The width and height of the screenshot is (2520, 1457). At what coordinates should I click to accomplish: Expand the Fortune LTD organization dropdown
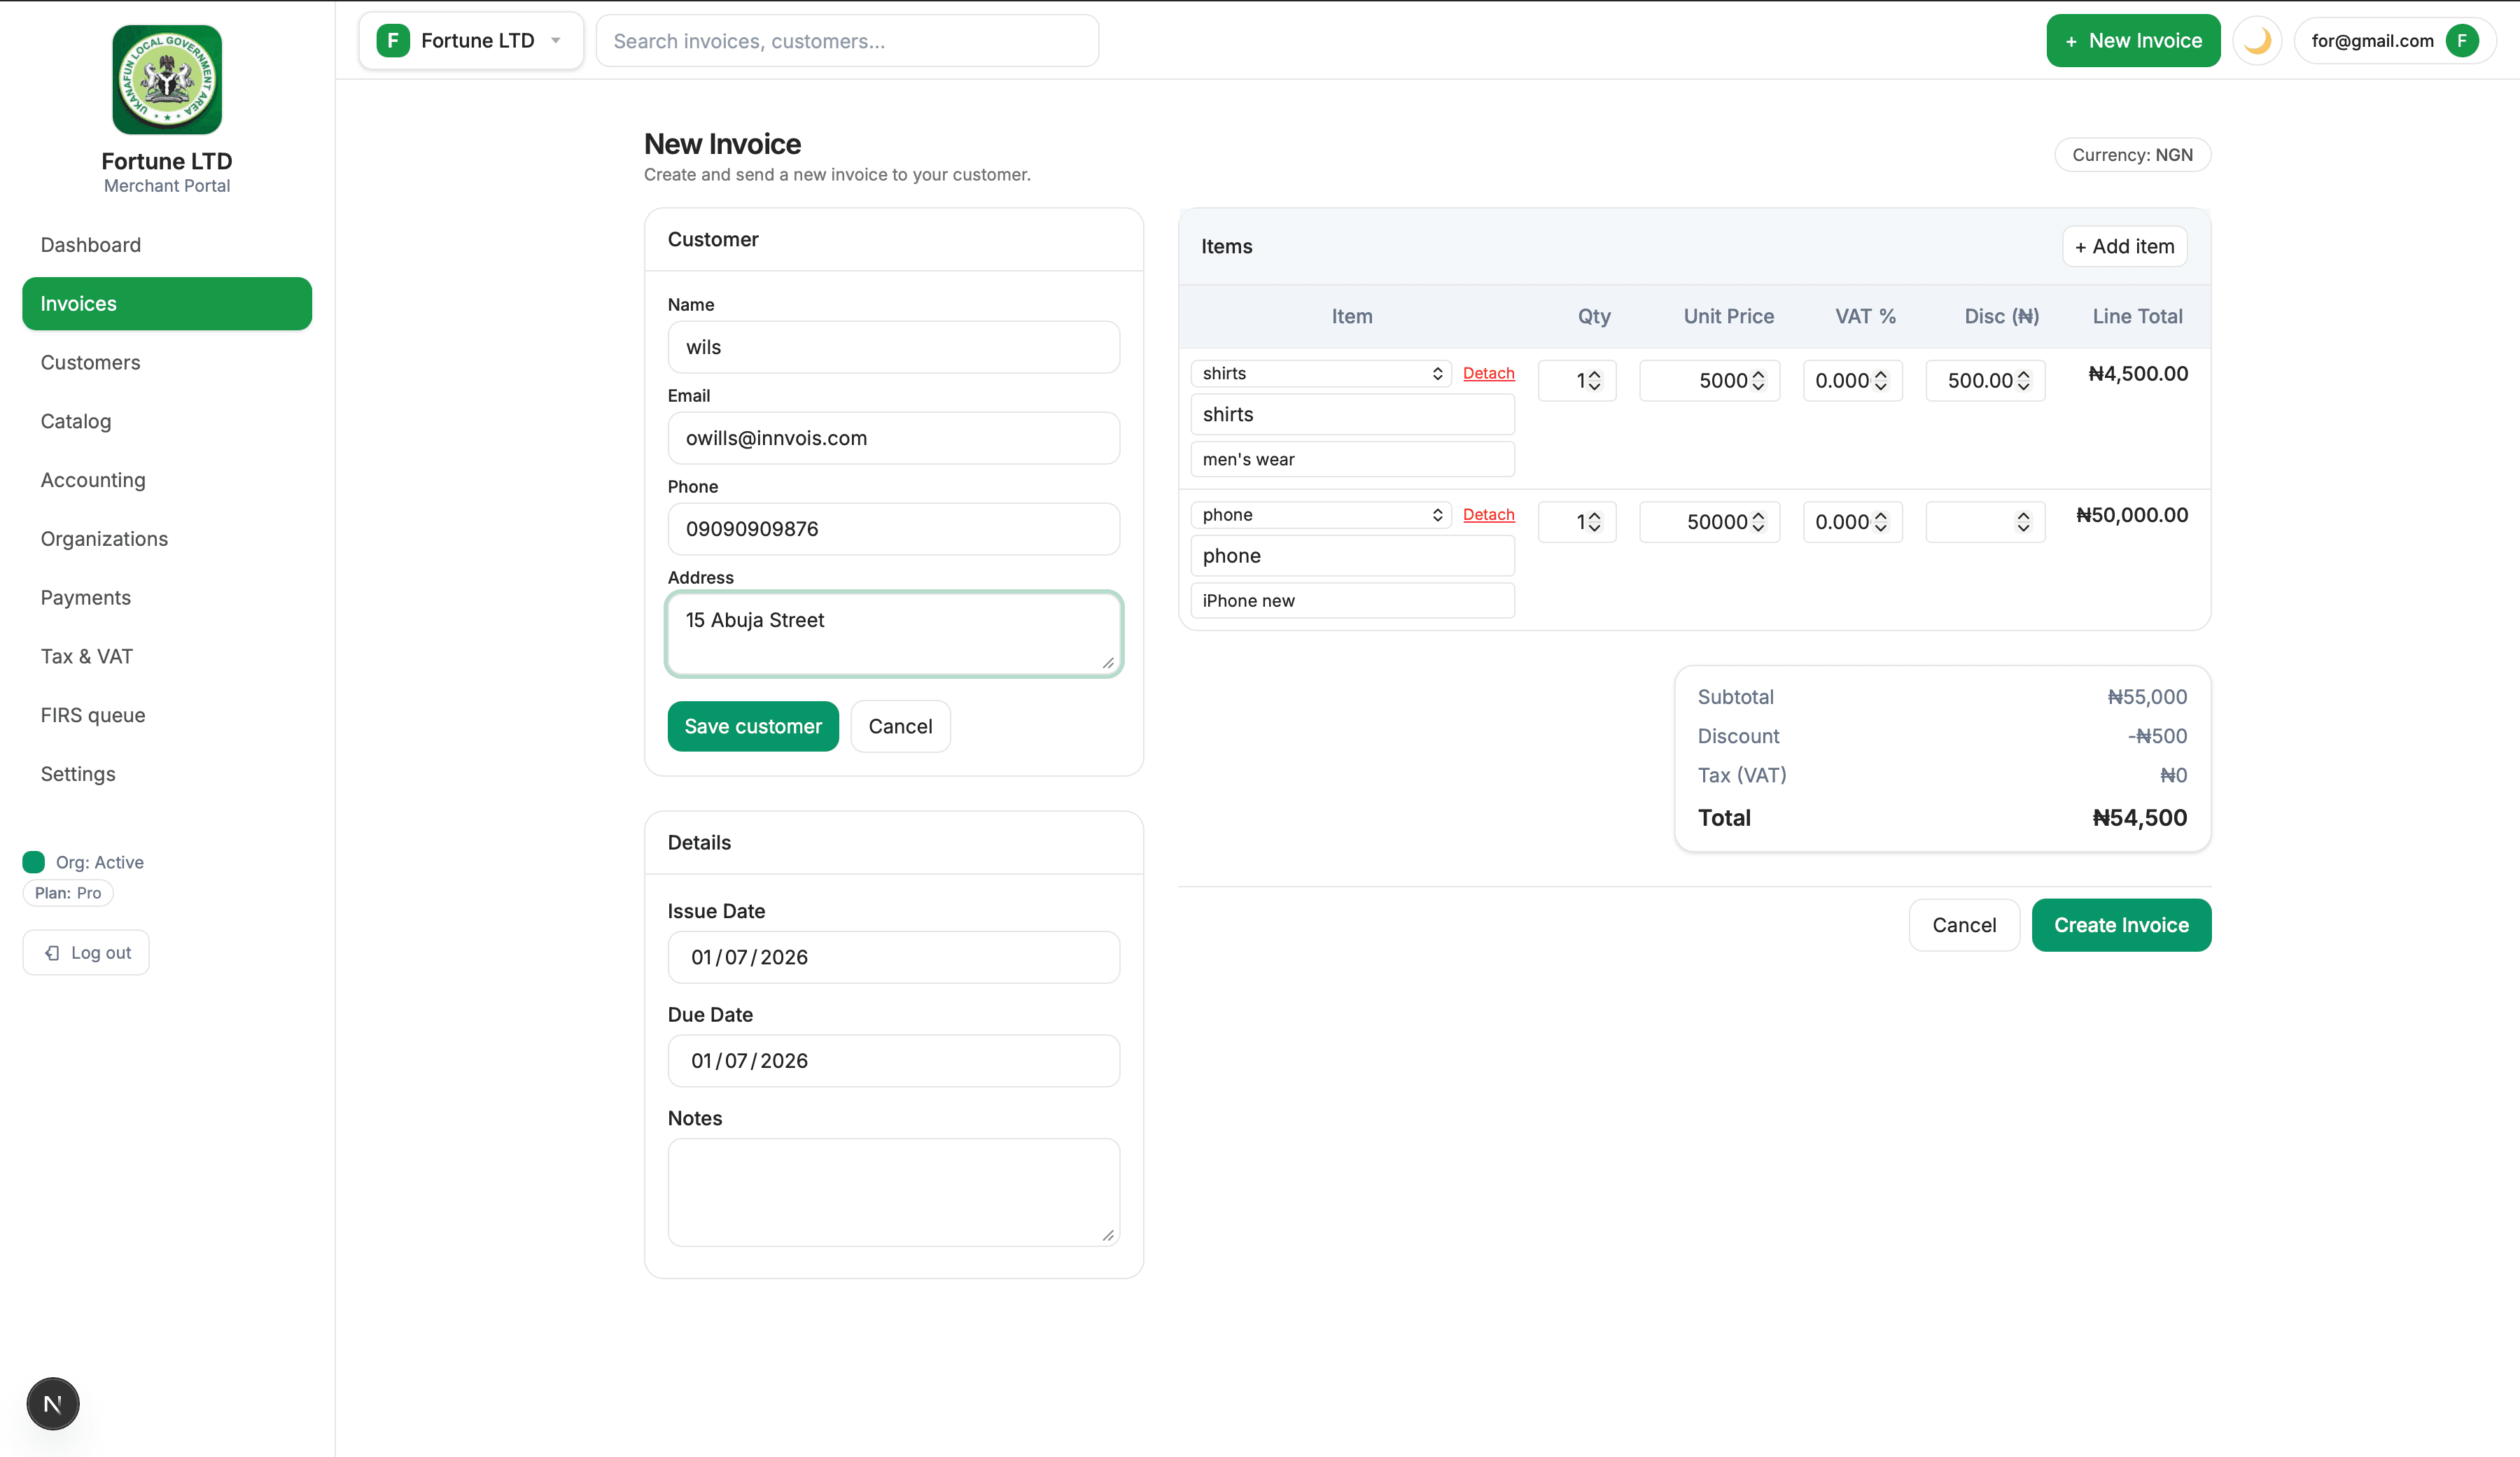[556, 40]
